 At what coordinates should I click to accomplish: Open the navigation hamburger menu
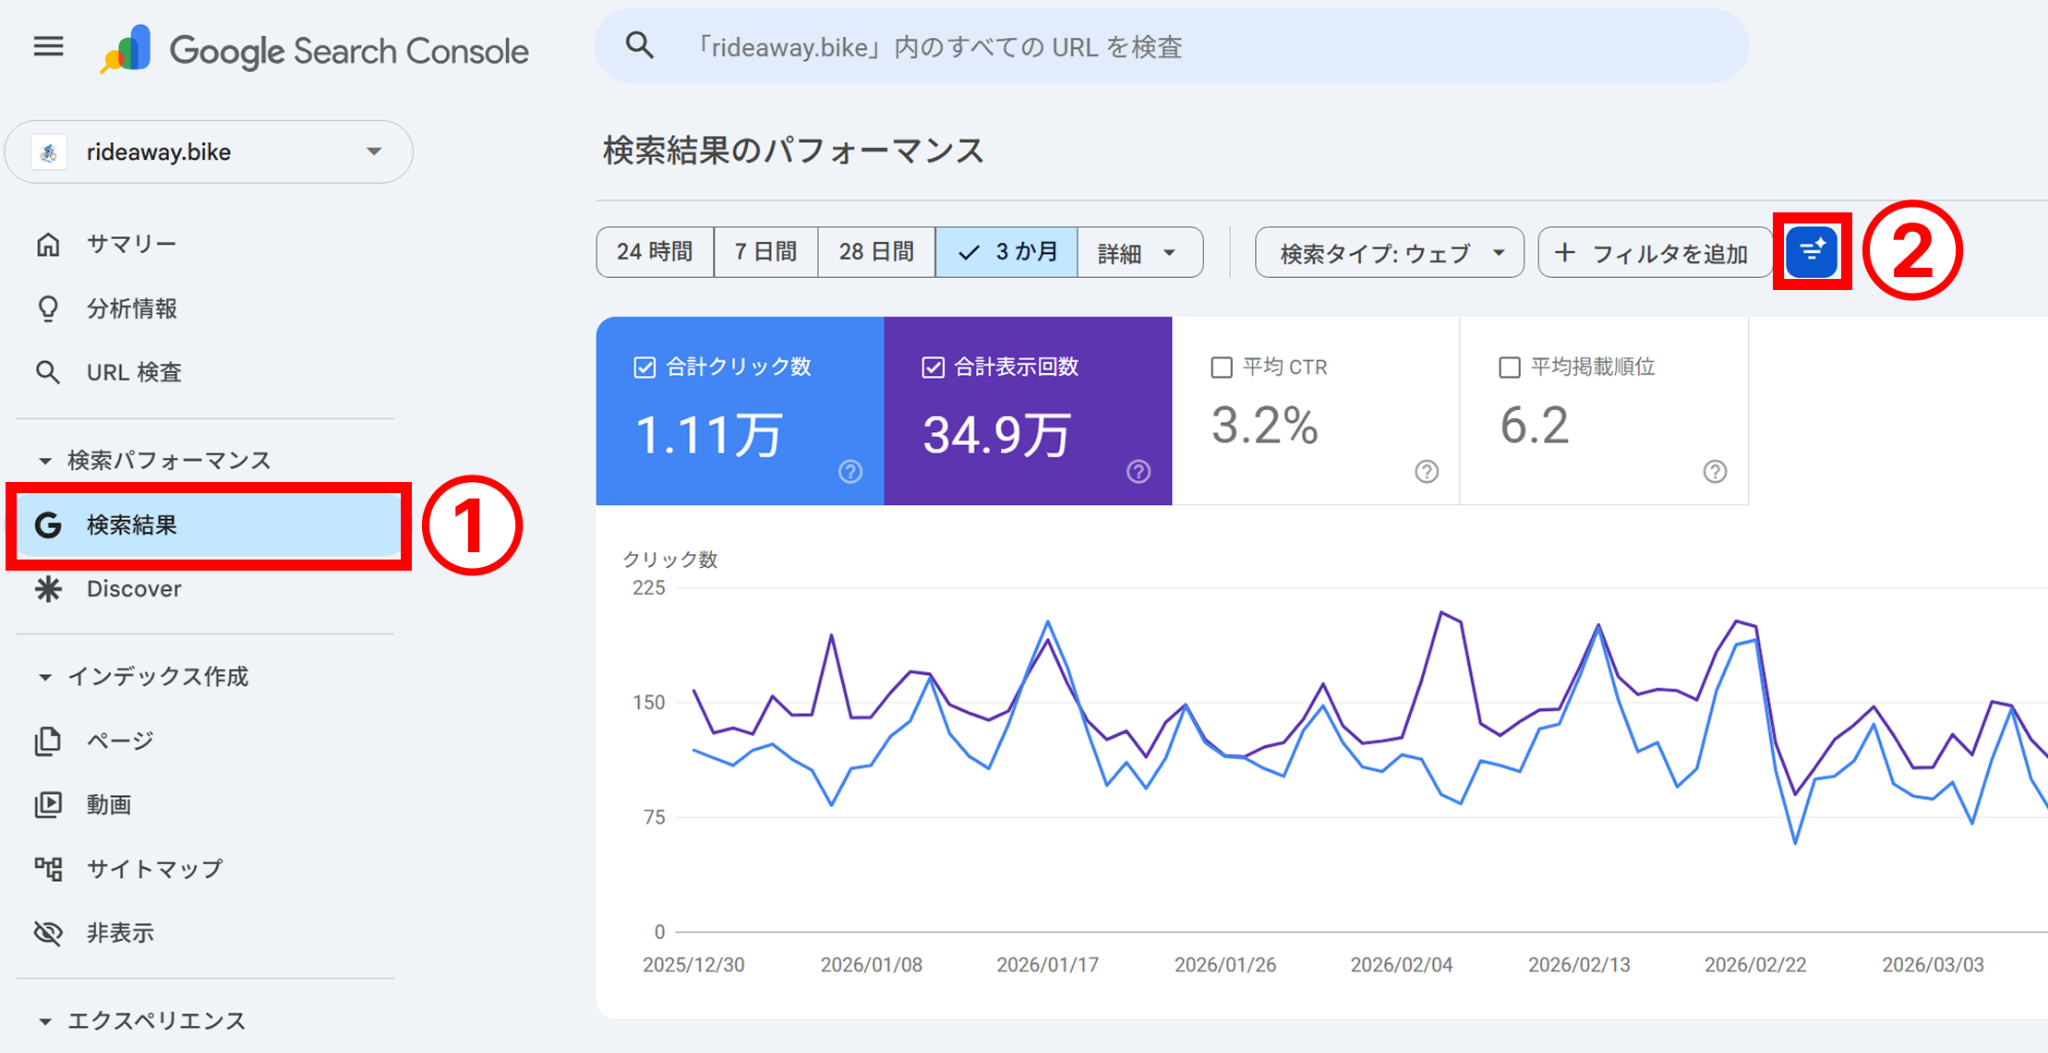47,46
